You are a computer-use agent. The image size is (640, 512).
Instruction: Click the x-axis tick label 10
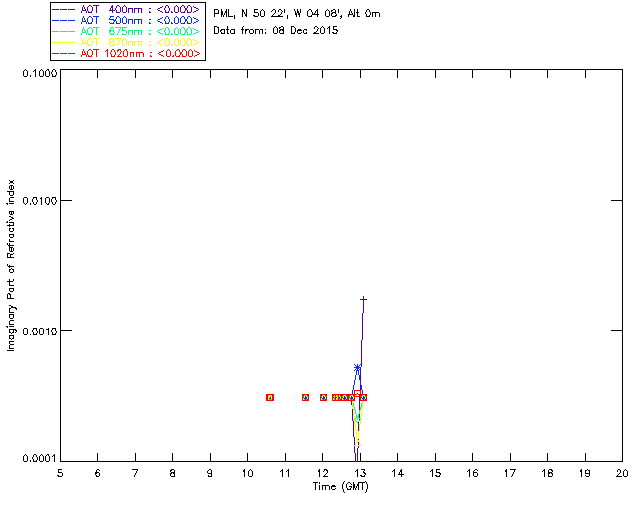click(x=247, y=473)
